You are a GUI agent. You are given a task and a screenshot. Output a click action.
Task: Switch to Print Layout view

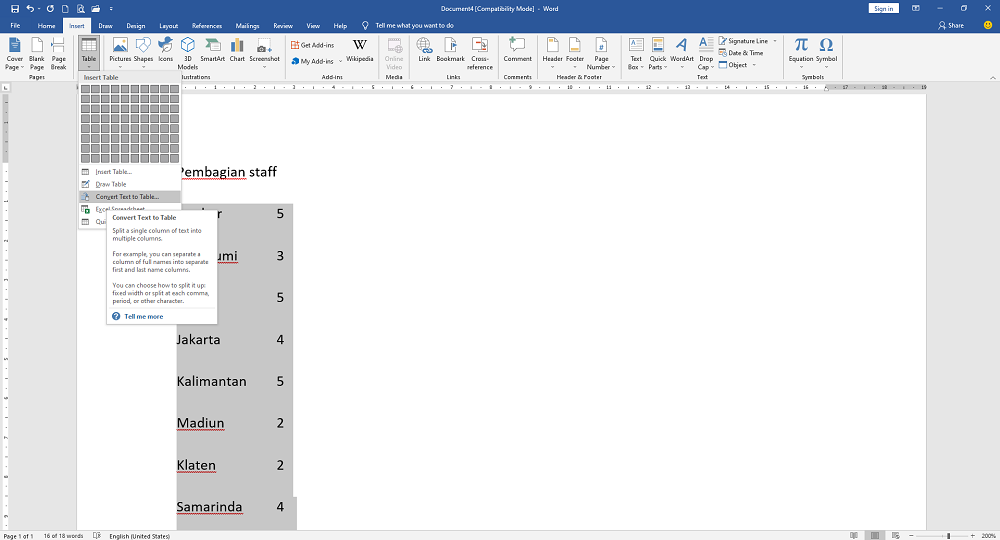(875, 536)
